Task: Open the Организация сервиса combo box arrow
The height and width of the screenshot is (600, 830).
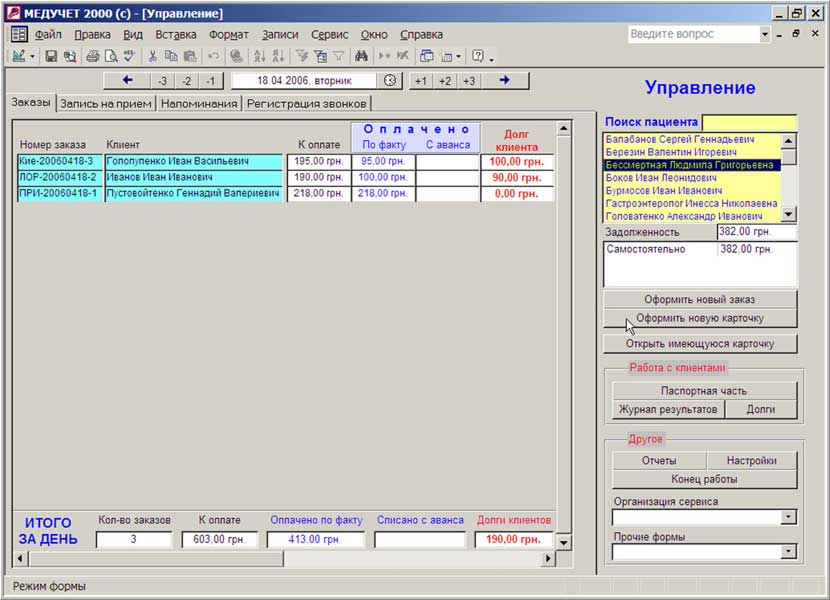Action: tap(788, 516)
